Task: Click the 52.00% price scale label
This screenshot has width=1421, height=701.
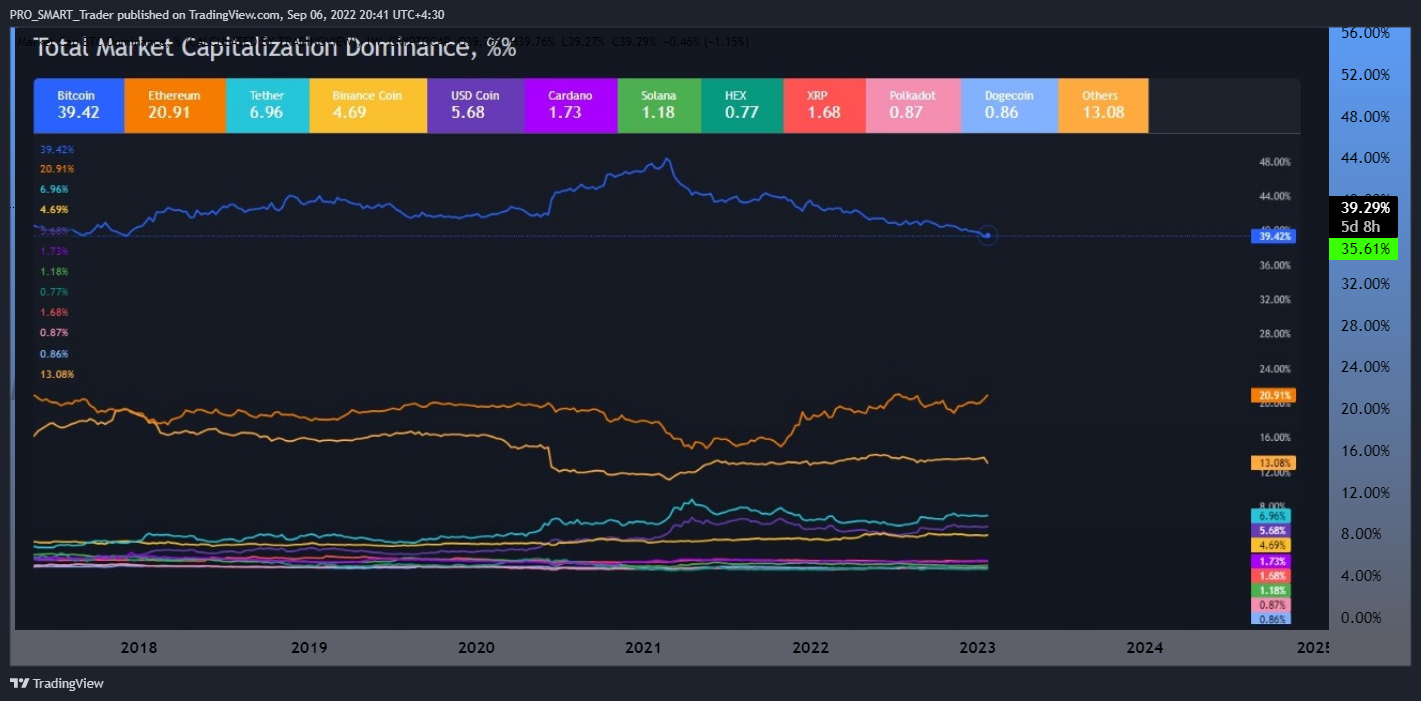Action: click(x=1365, y=75)
